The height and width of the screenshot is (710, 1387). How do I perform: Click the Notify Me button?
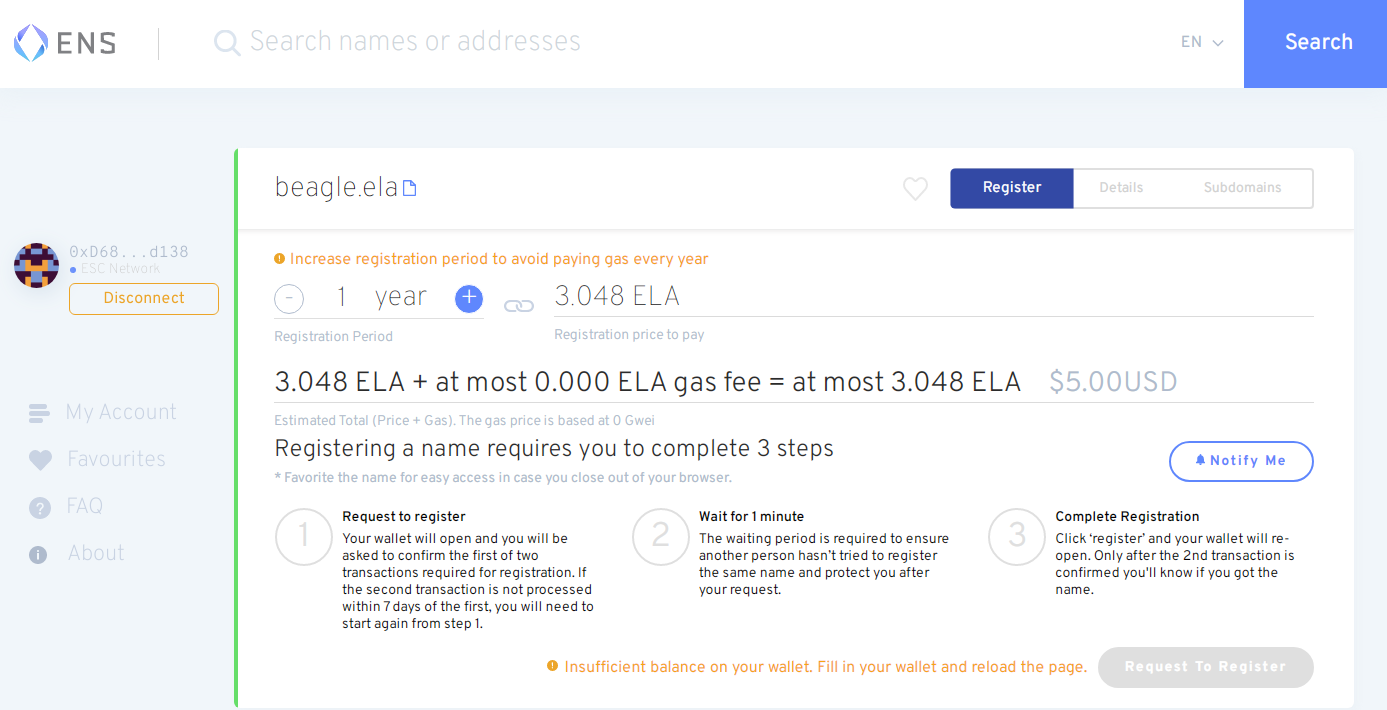(1240, 461)
